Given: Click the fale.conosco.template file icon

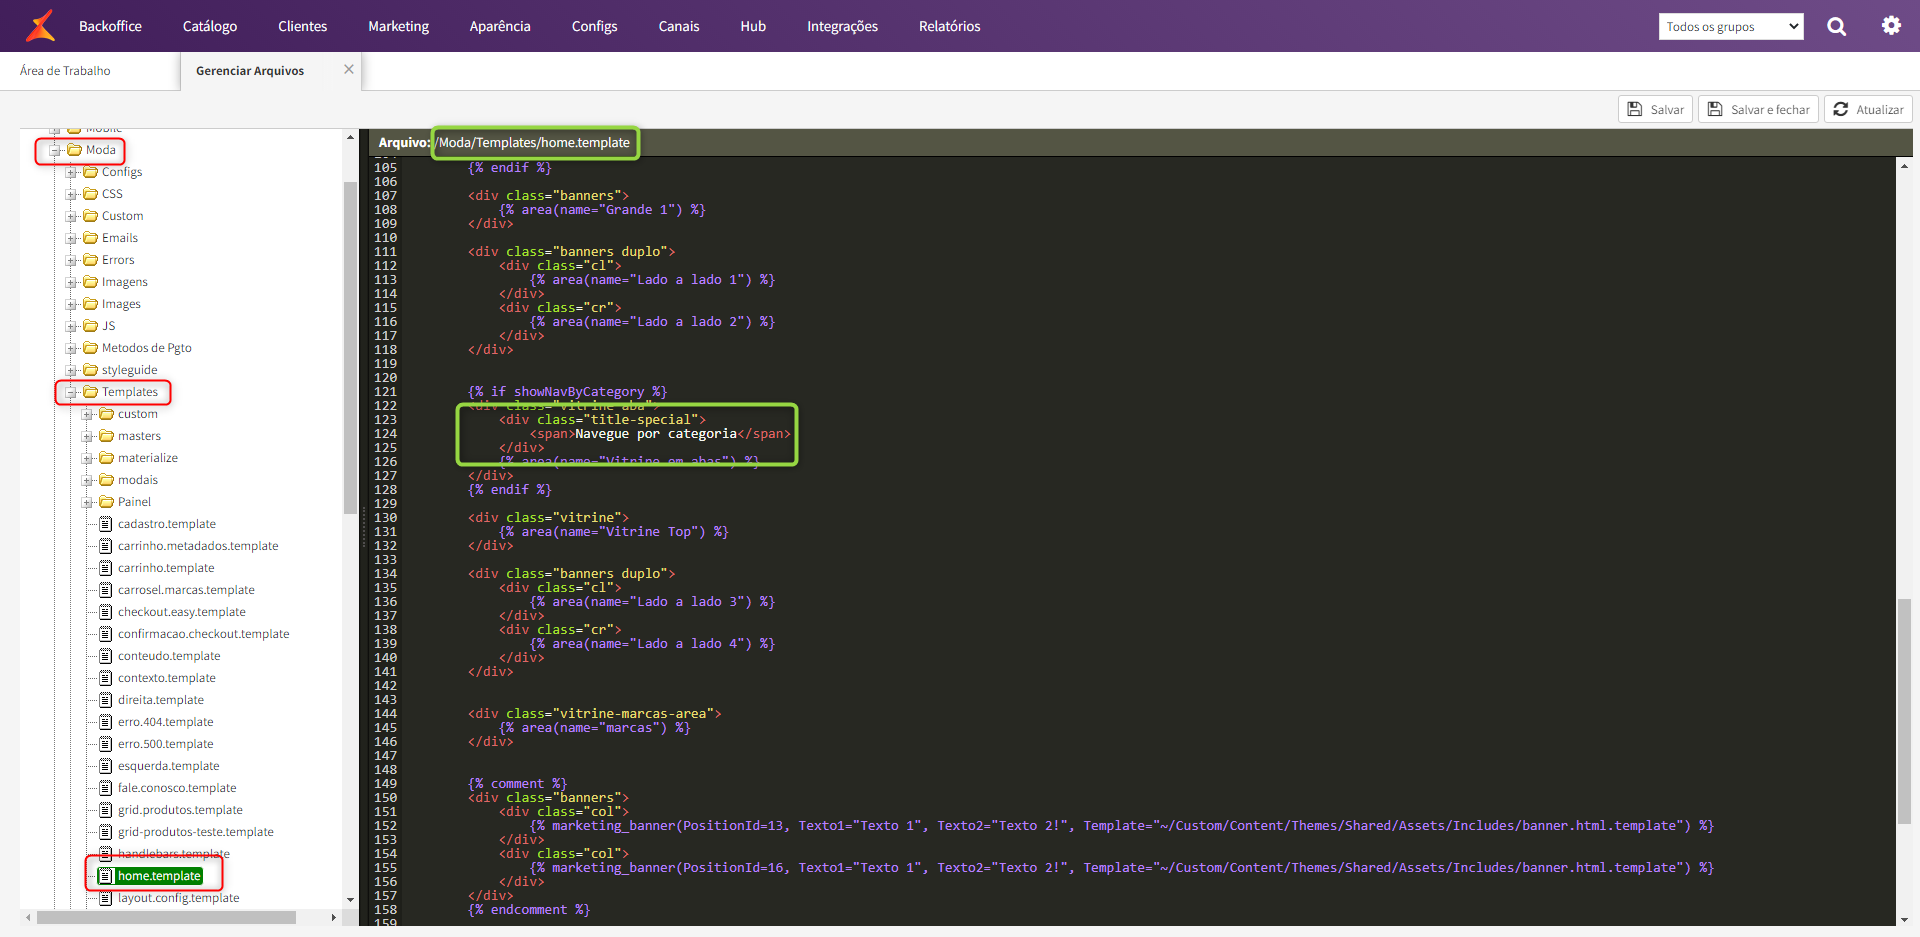Looking at the screenshot, I should point(105,788).
